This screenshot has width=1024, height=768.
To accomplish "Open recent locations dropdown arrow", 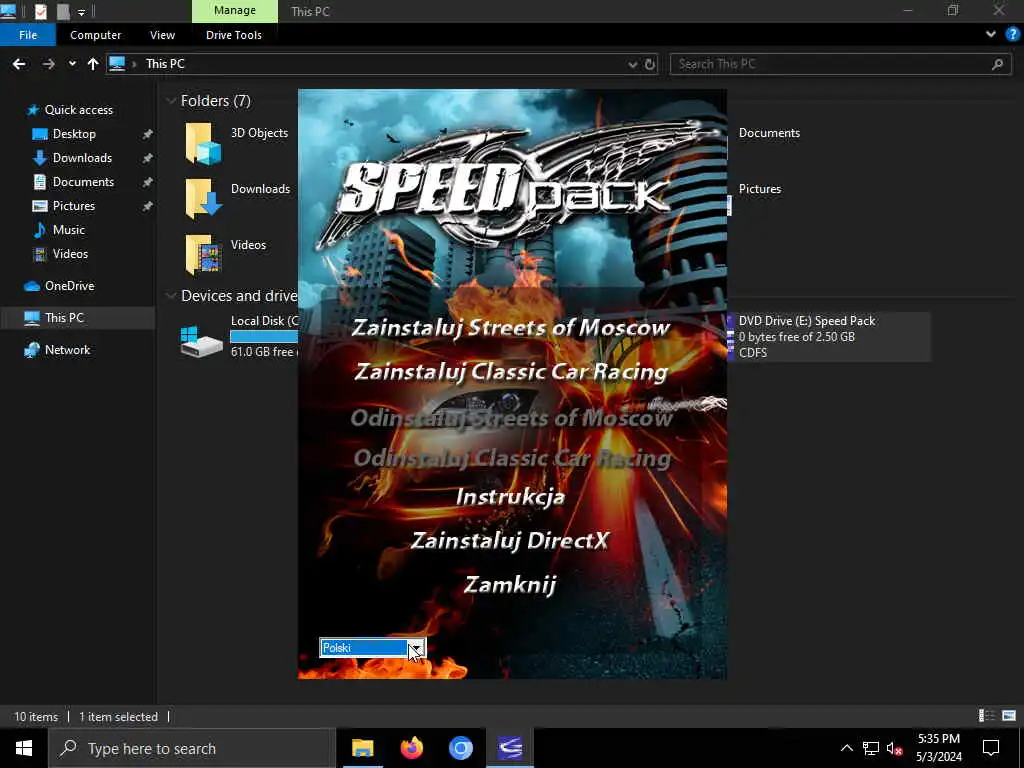I will coord(72,64).
